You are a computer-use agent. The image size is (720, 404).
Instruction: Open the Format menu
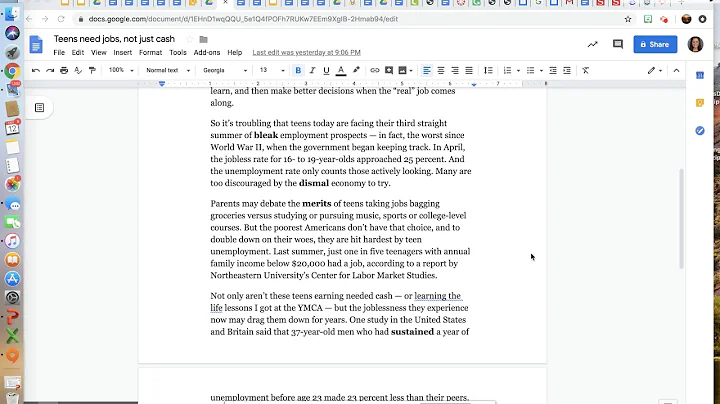coord(151,52)
